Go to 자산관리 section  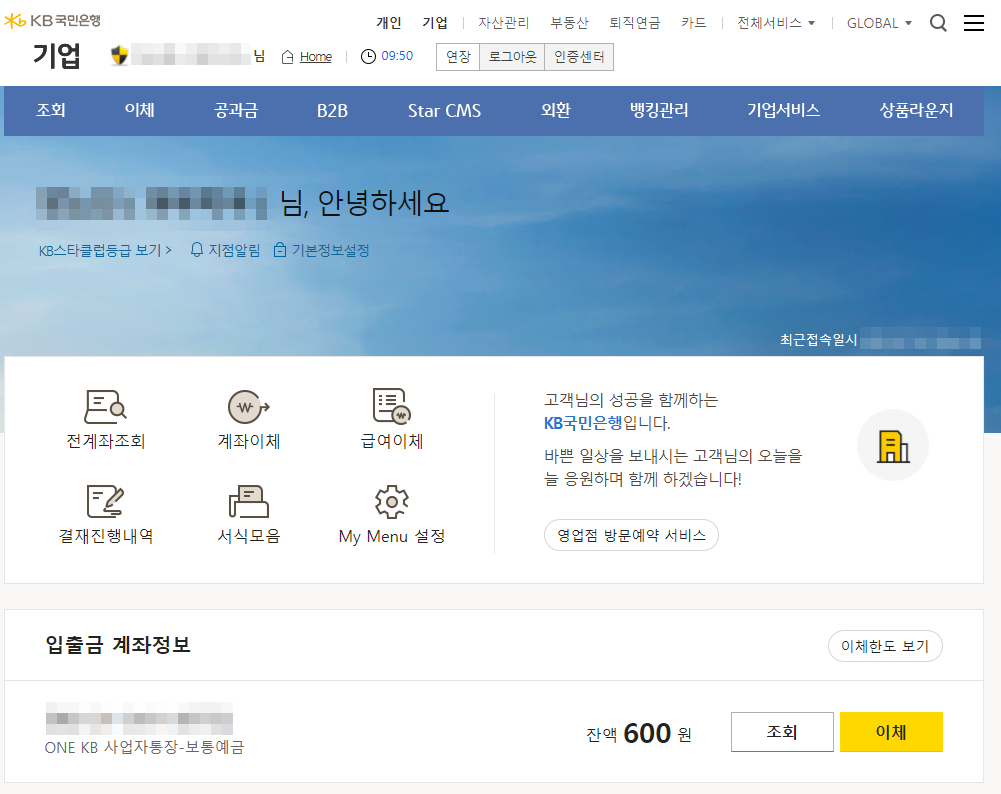(x=504, y=23)
